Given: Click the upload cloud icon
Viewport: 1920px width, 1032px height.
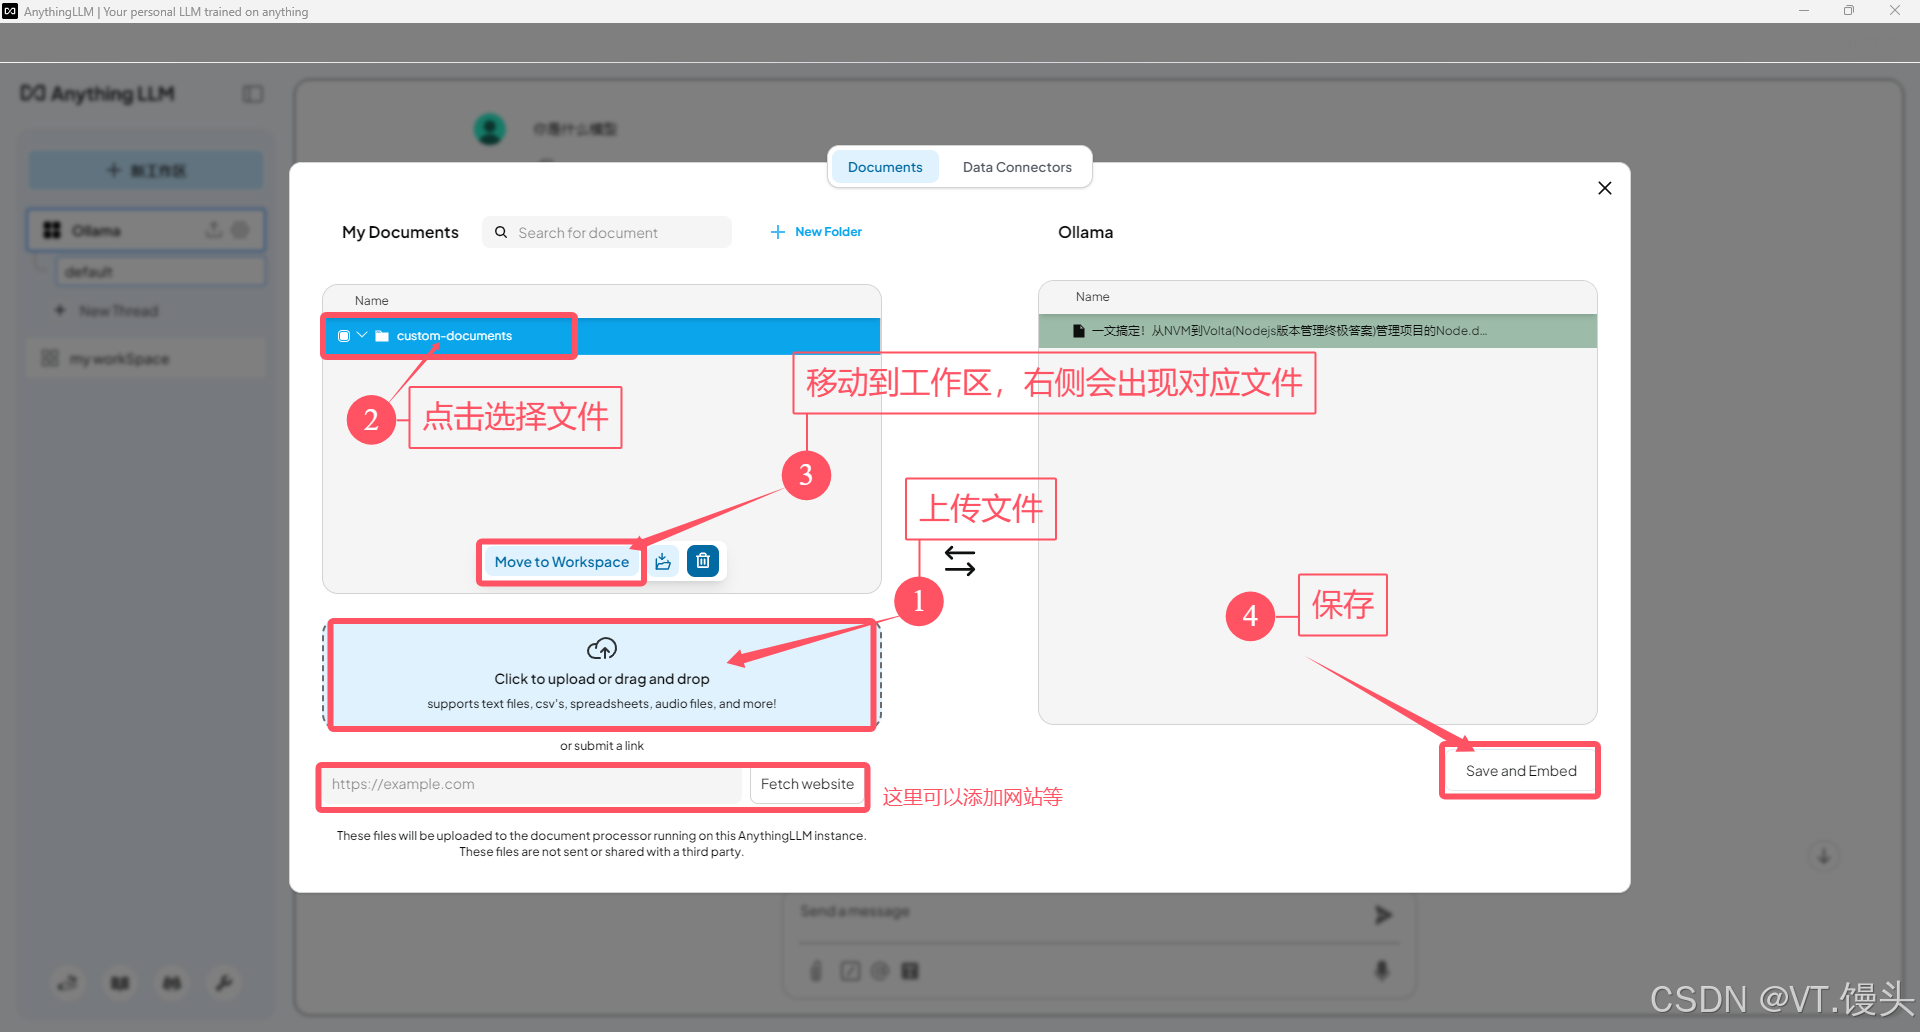Looking at the screenshot, I should 602,649.
